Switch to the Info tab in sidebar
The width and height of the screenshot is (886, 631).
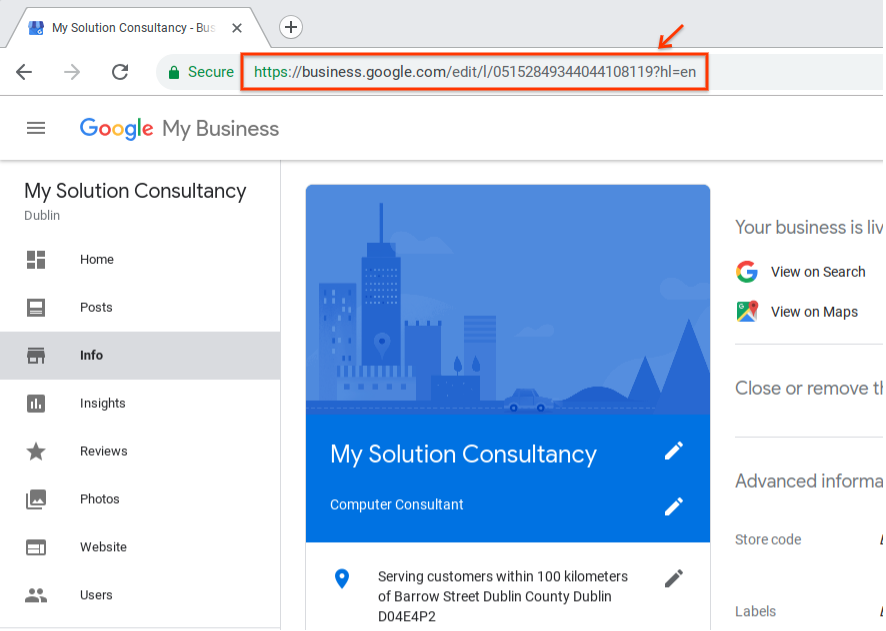[x=91, y=355]
